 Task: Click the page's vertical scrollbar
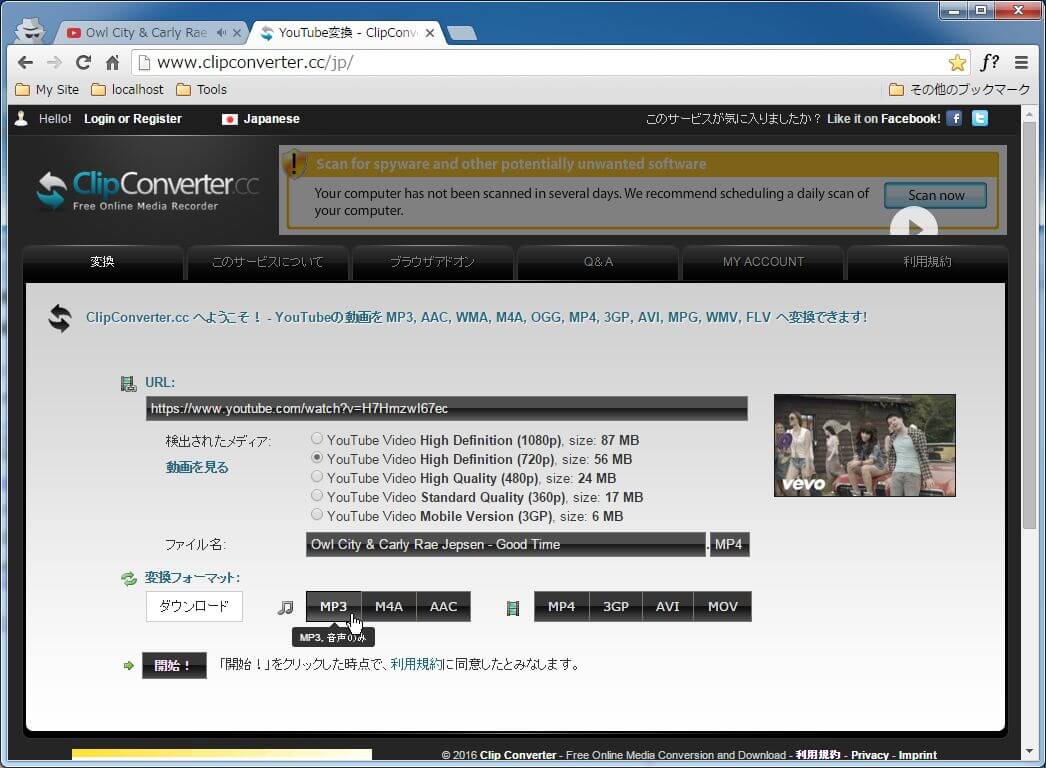[x=1030, y=330]
